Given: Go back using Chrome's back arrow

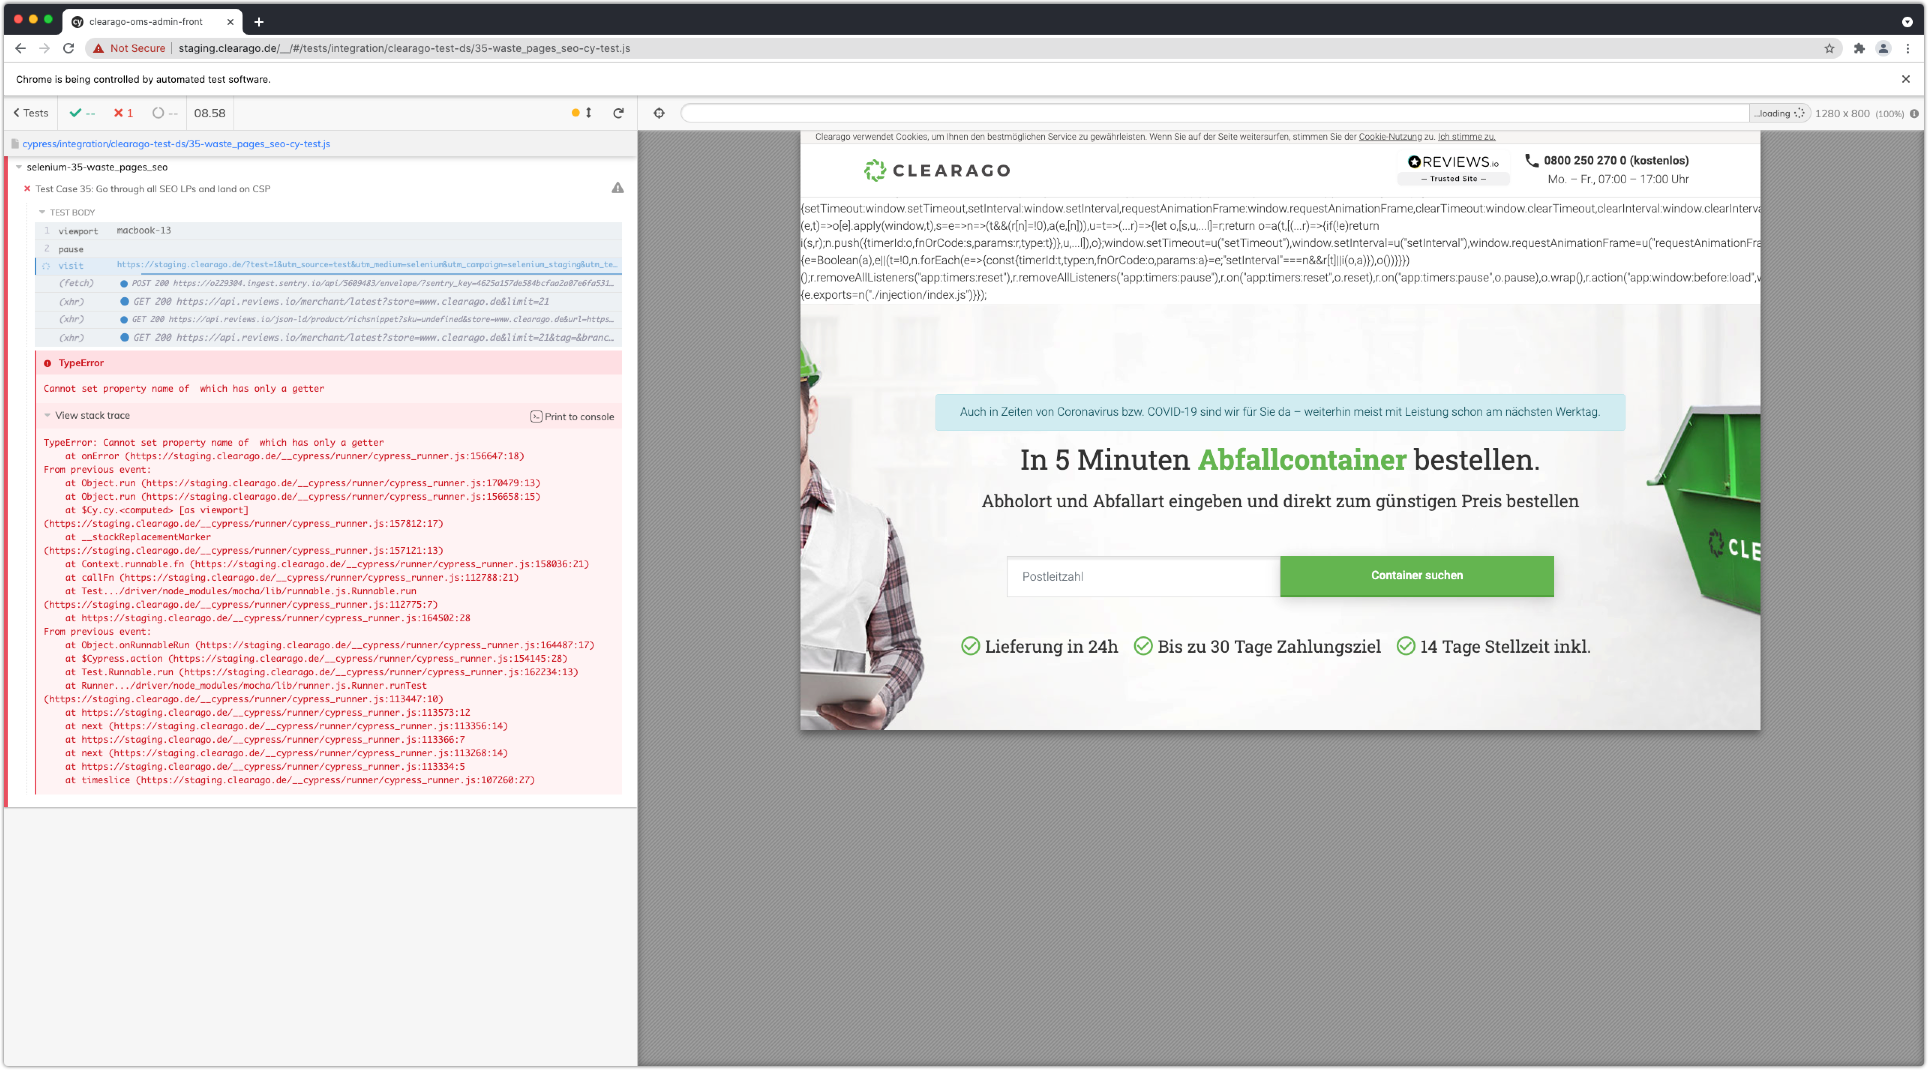Looking at the screenshot, I should coord(20,48).
